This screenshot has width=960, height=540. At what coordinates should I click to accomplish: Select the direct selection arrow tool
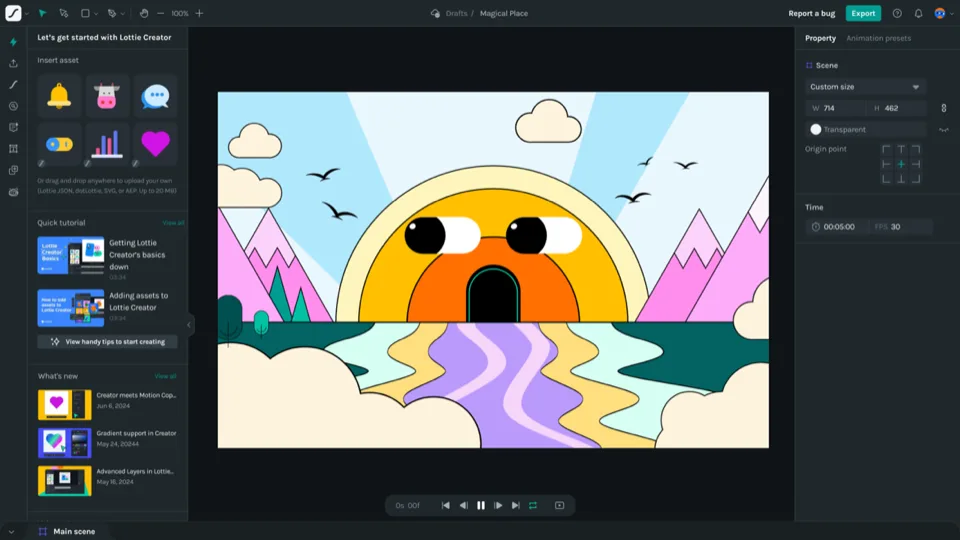64,13
